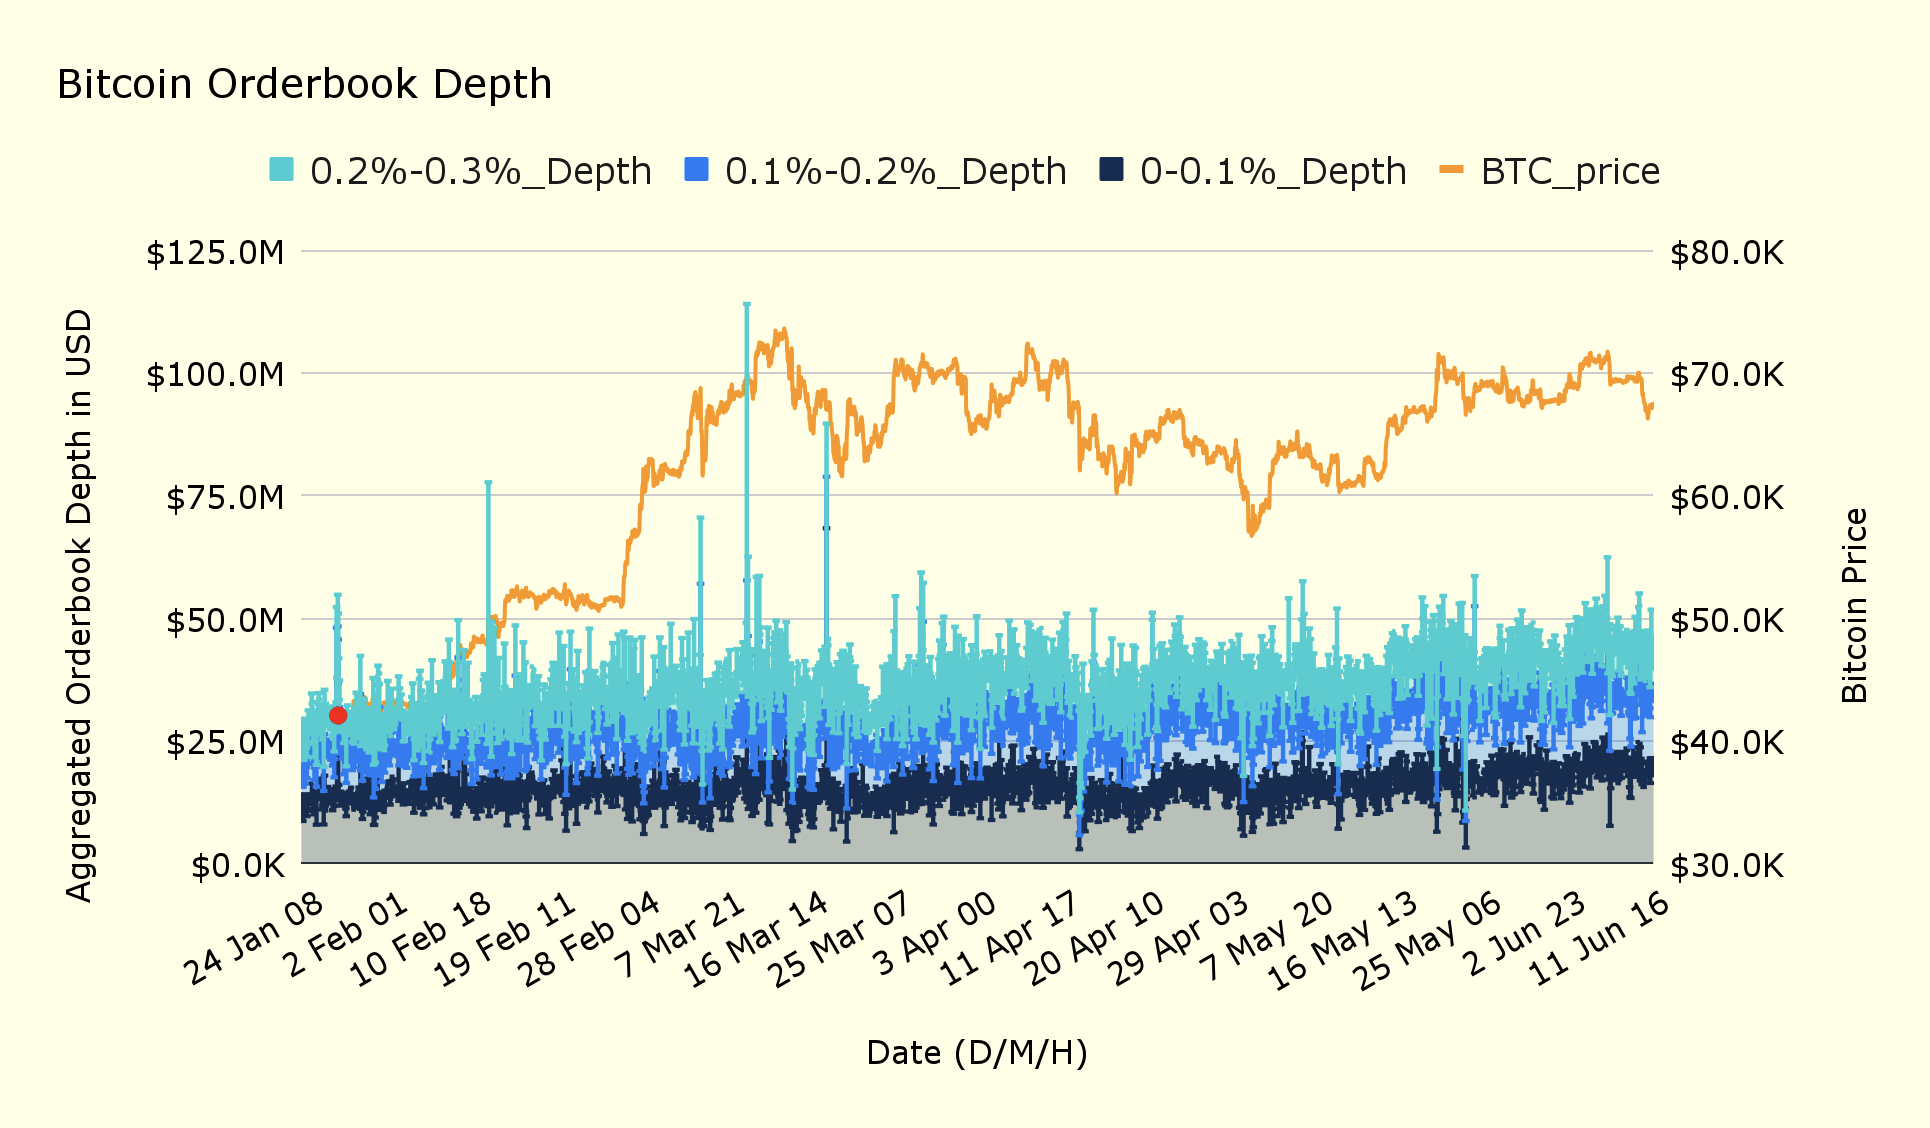Click the navy 0-0.1%_Depth legend swatch
The width and height of the screenshot is (1930, 1128).
tap(1111, 170)
